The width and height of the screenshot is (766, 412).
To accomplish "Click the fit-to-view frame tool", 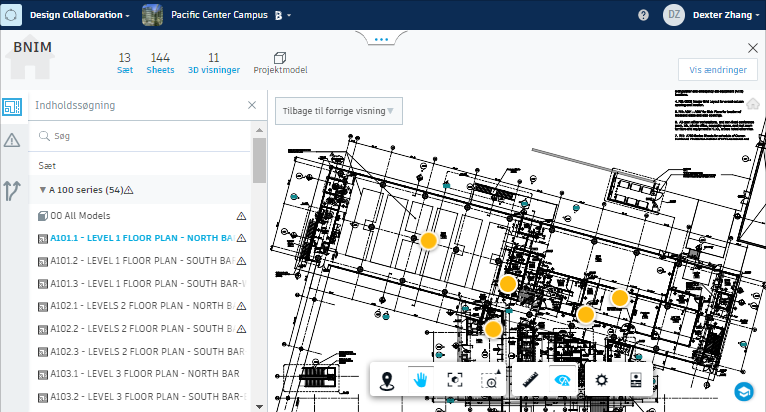I will pyautogui.click(x=455, y=380).
